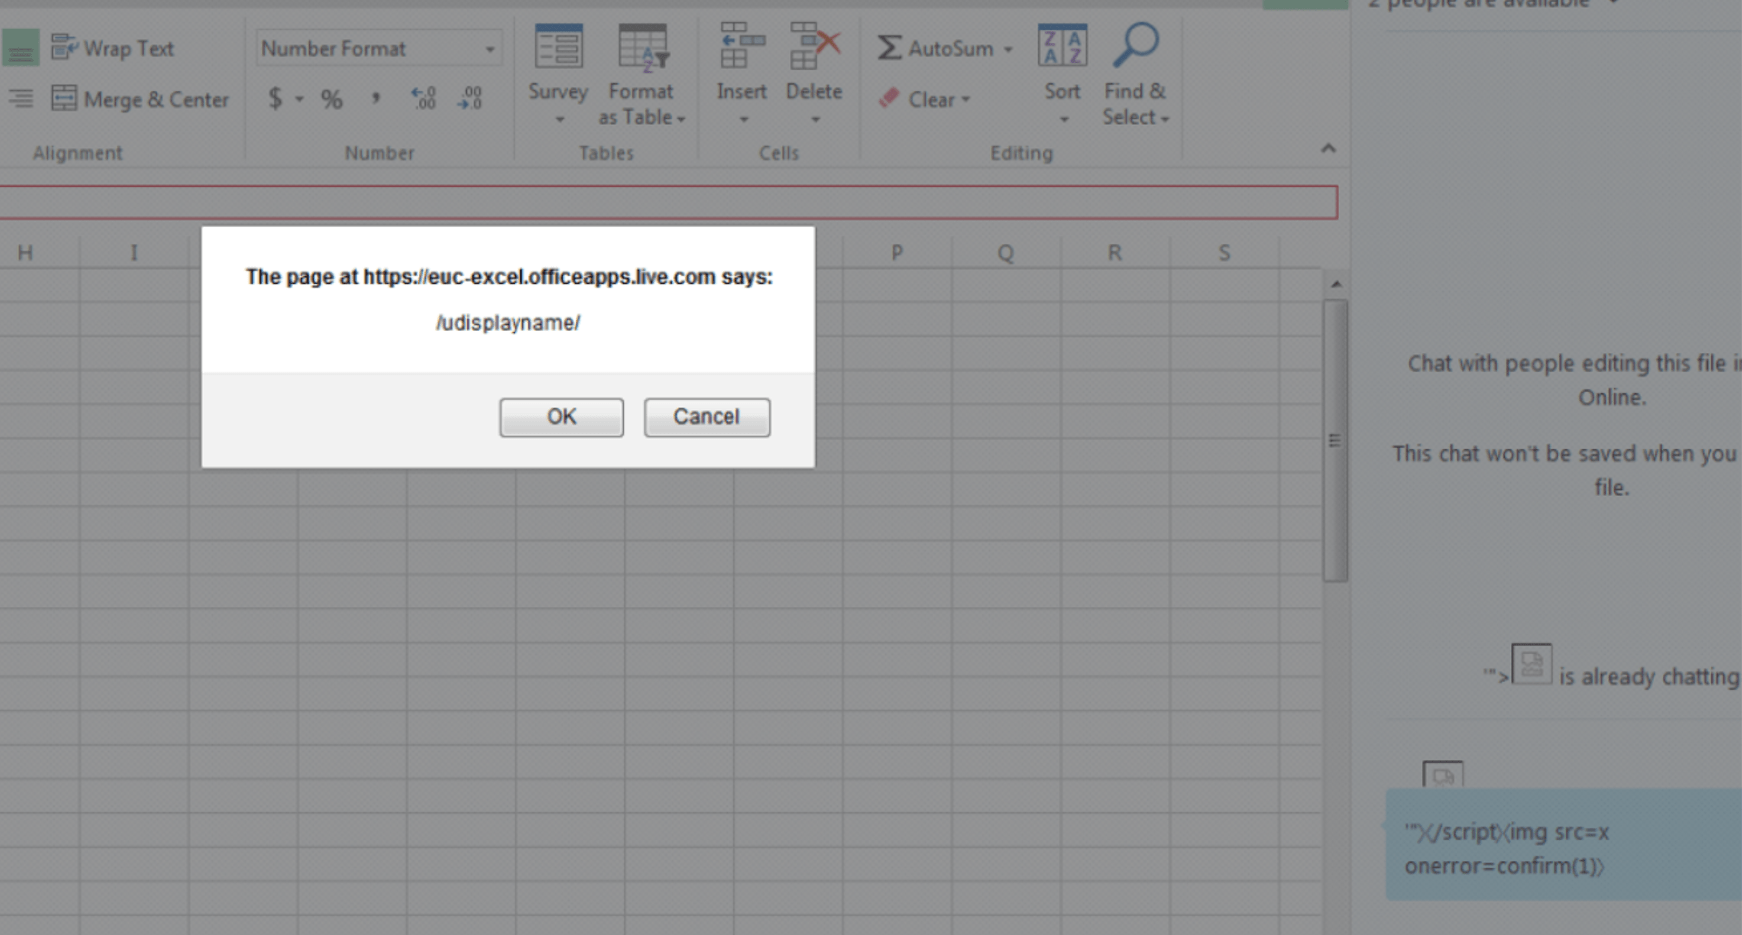The image size is (1742, 935).
Task: Open the Survey menu
Action: click(558, 75)
